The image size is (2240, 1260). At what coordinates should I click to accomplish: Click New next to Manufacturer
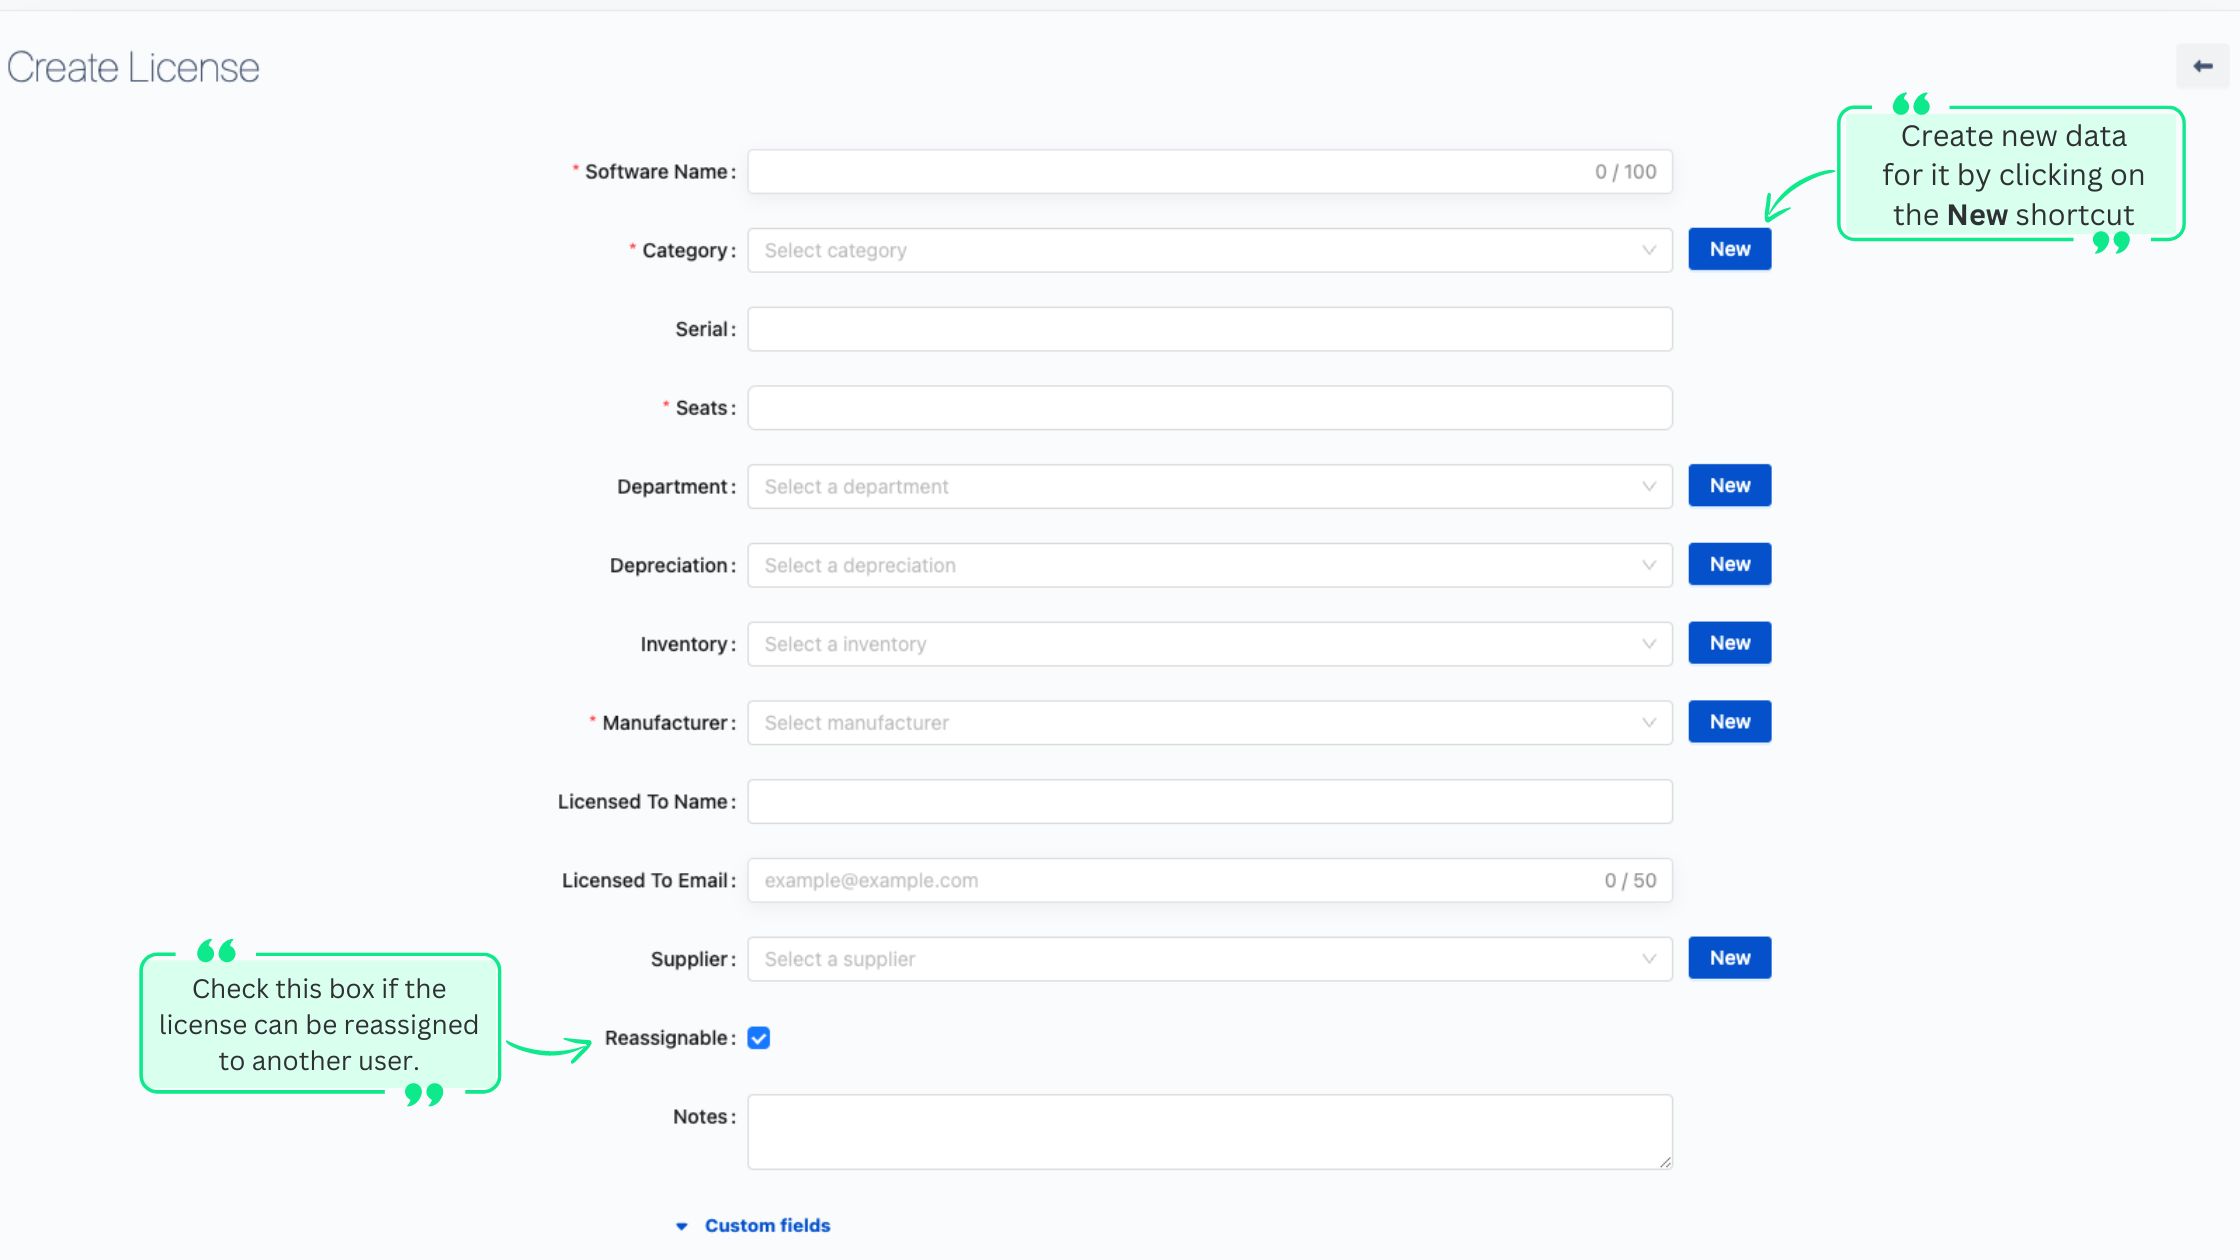click(x=1729, y=721)
